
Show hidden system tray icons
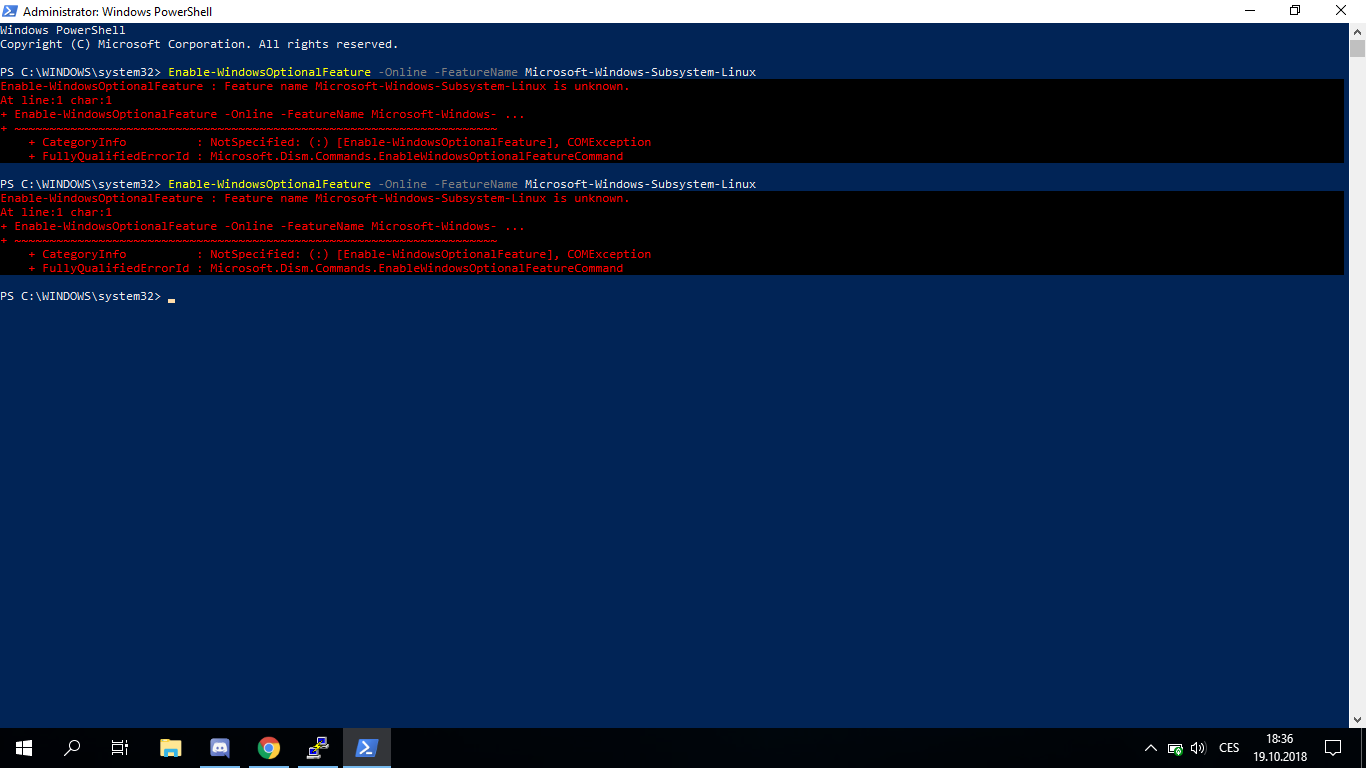point(1150,748)
